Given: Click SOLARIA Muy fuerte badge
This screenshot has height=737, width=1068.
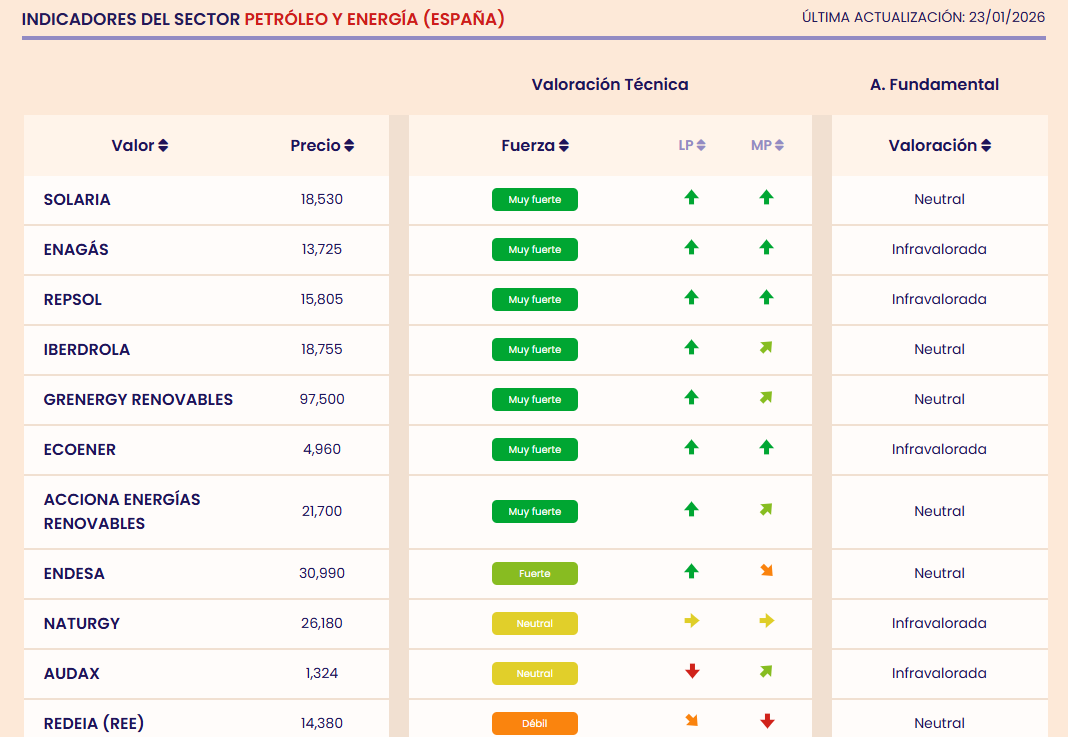Looking at the screenshot, I should point(535,200).
